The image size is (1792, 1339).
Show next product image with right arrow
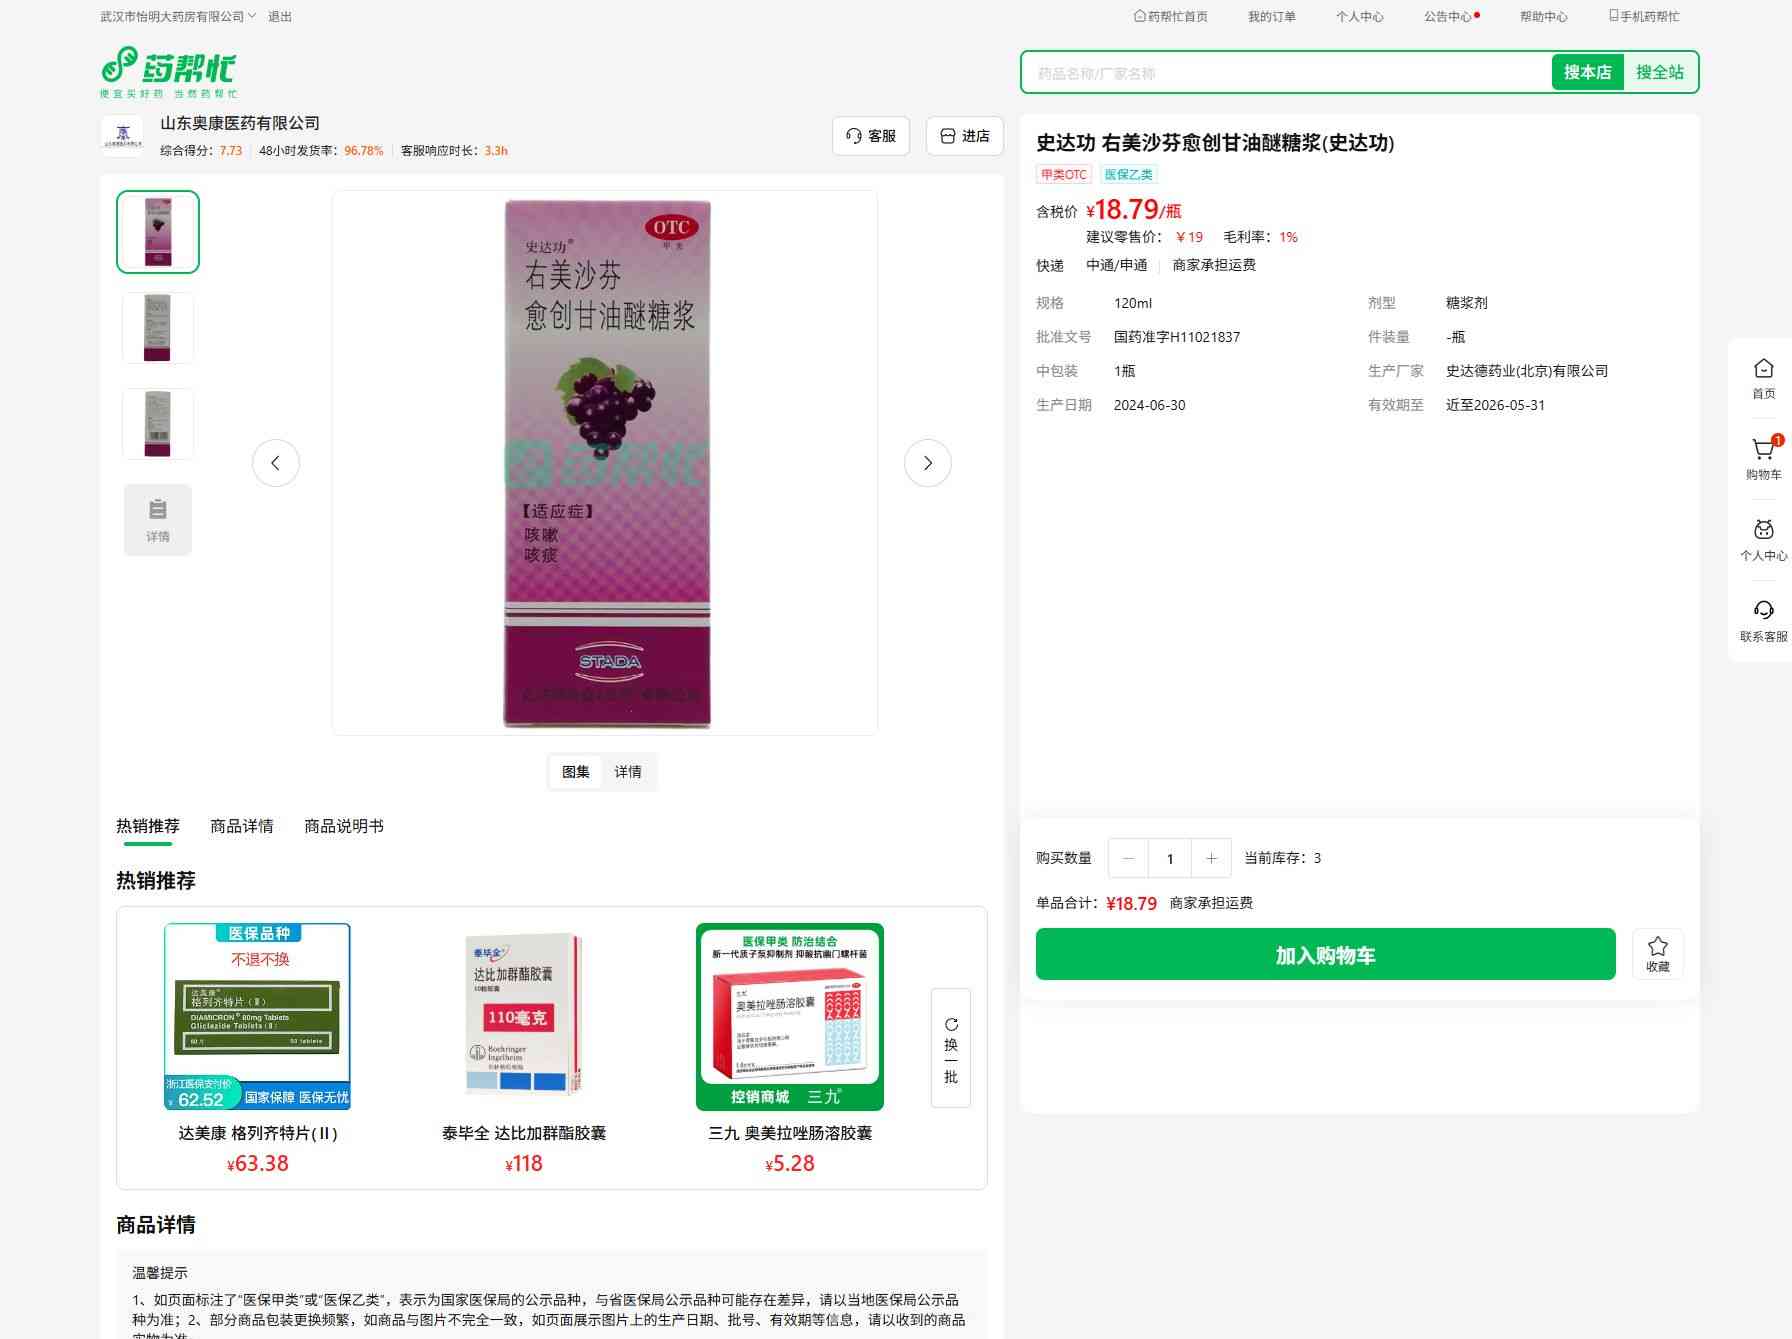tap(927, 463)
